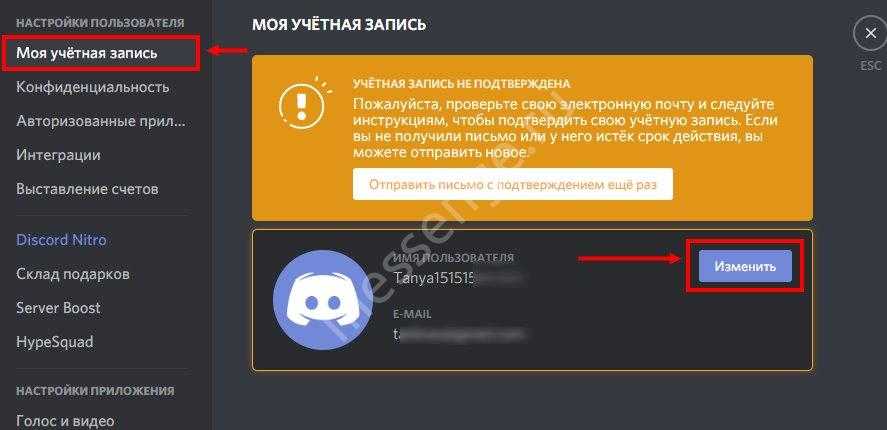This screenshot has width=887, height=430.
Task: Click the ESC label under close button
Action: [x=871, y=66]
